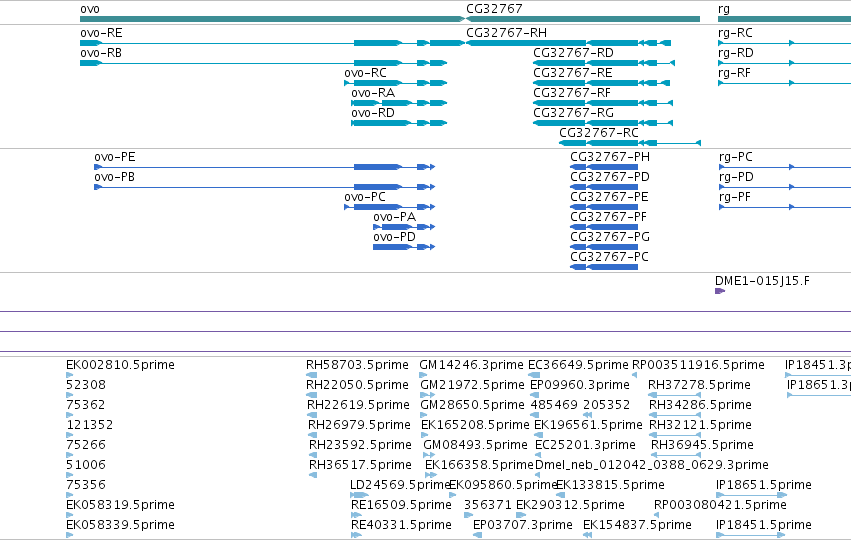Screen dimensions: 851x540
Task: Select the rg-PD protein label
Action: 736,177
